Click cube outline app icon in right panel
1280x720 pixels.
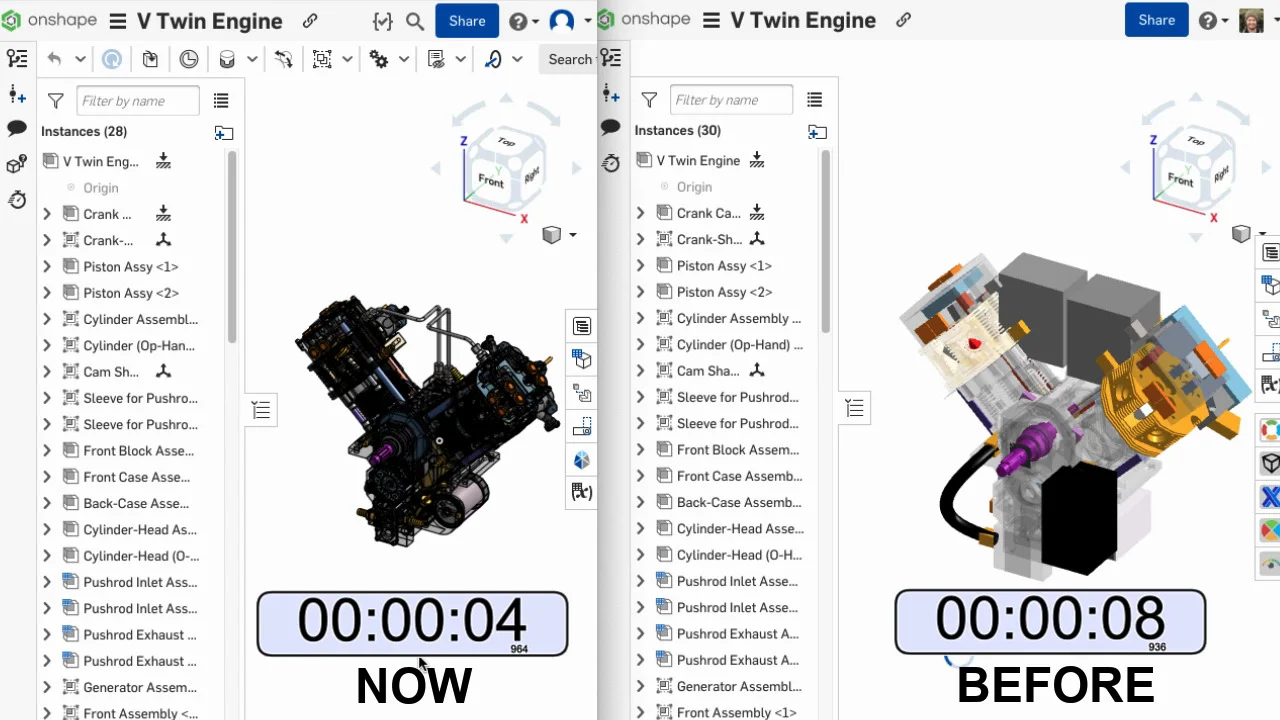(1270, 463)
